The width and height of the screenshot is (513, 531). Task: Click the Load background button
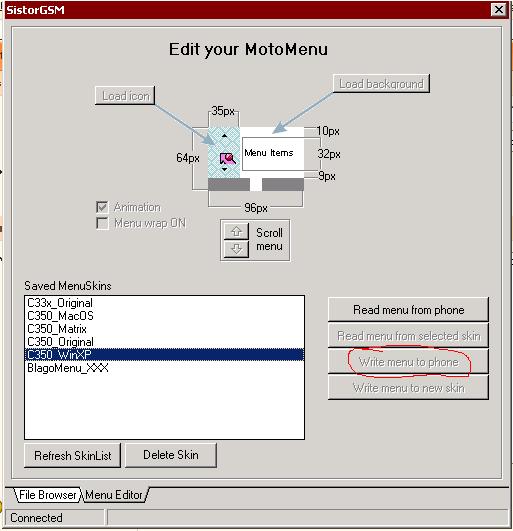click(381, 84)
